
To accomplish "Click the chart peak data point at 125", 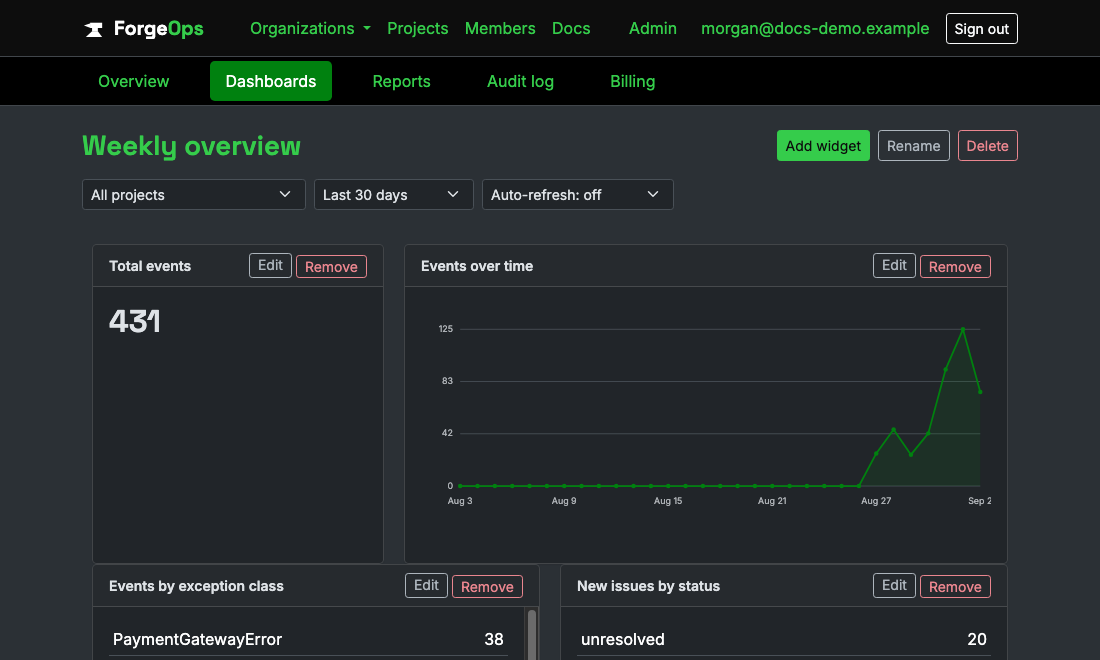I will point(962,329).
